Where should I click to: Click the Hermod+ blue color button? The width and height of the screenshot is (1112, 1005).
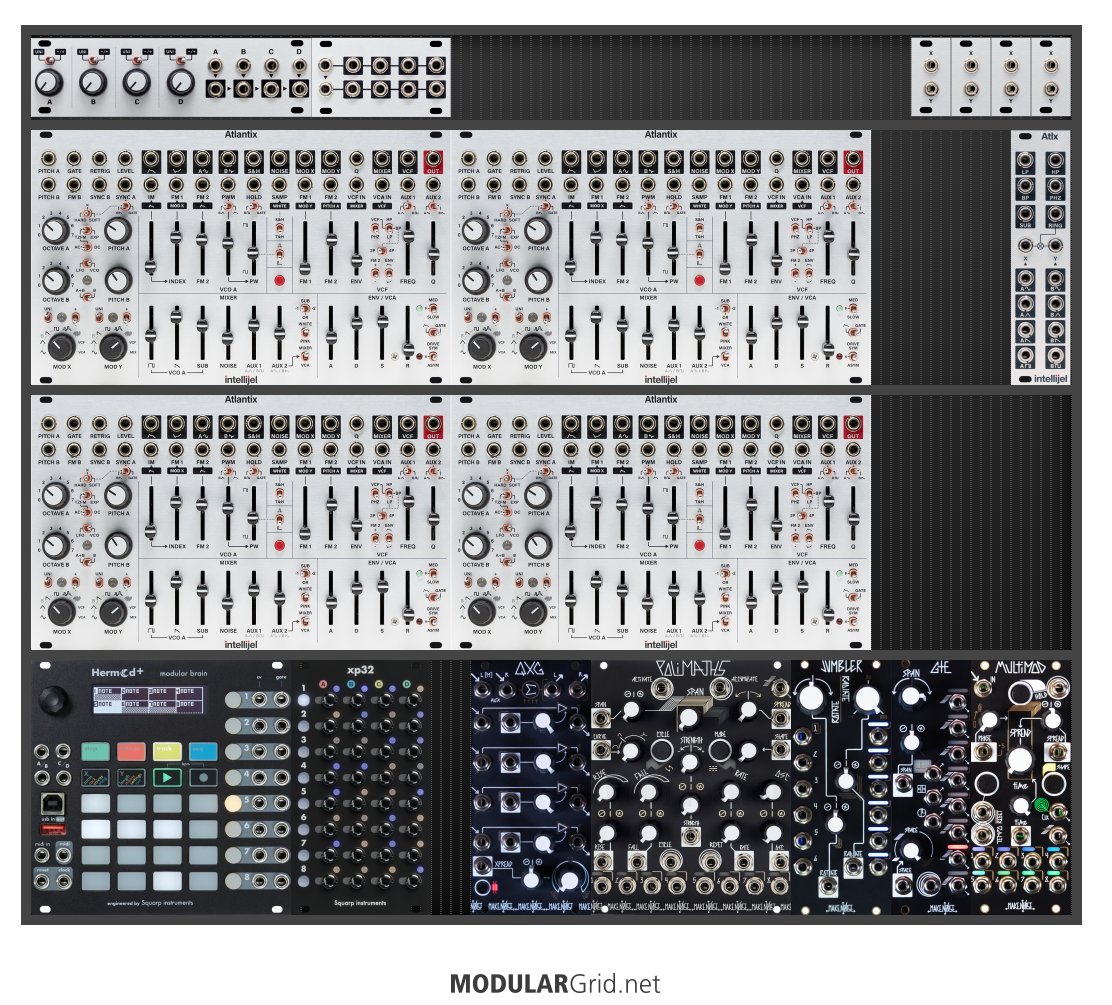(x=203, y=752)
